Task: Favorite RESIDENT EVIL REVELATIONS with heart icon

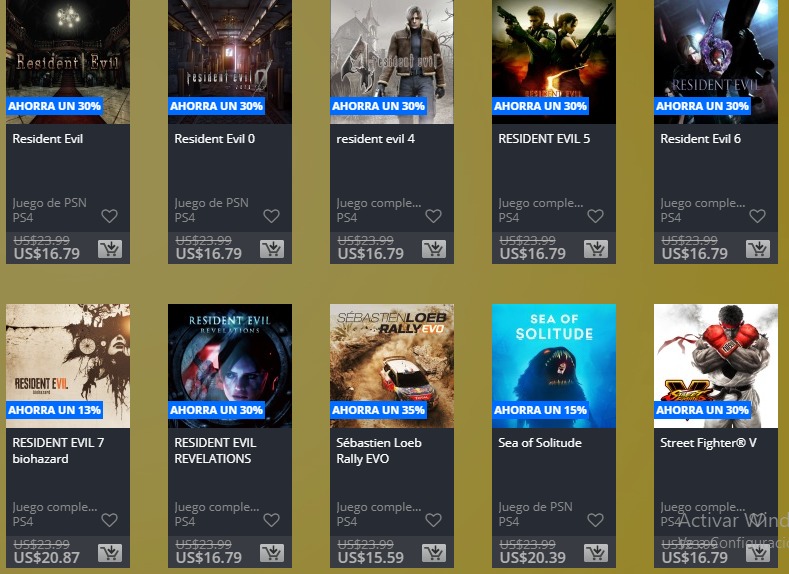Action: pyautogui.click(x=271, y=520)
